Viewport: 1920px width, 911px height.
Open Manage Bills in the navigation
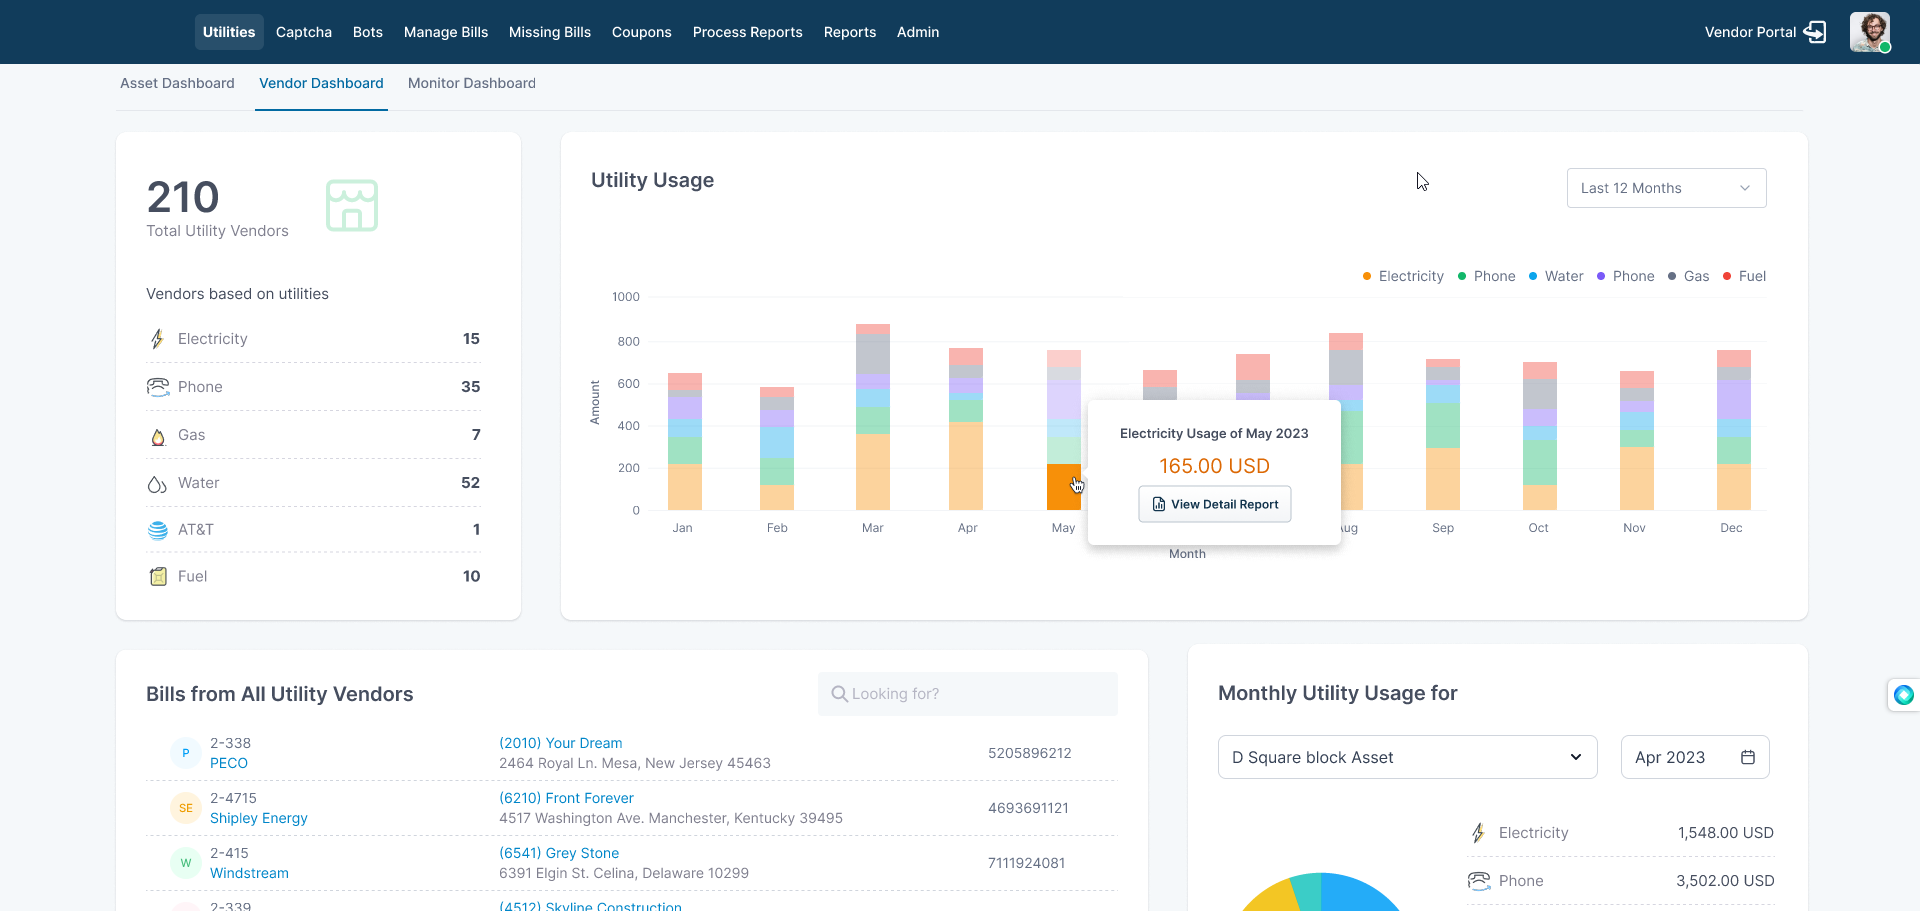pyautogui.click(x=446, y=32)
